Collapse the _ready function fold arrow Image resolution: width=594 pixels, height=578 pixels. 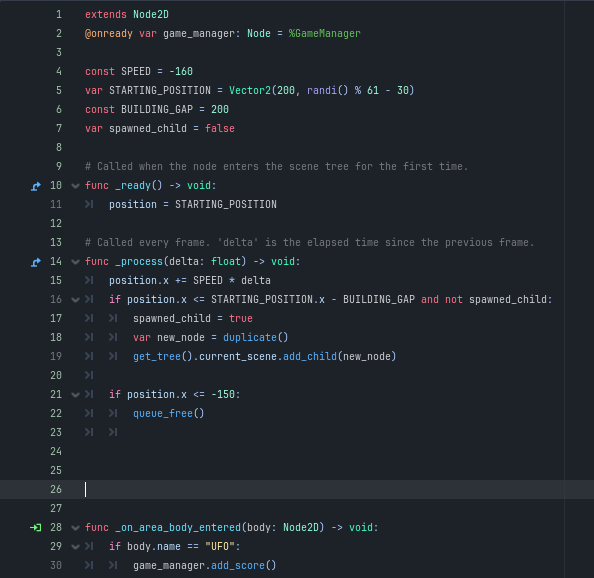point(75,186)
